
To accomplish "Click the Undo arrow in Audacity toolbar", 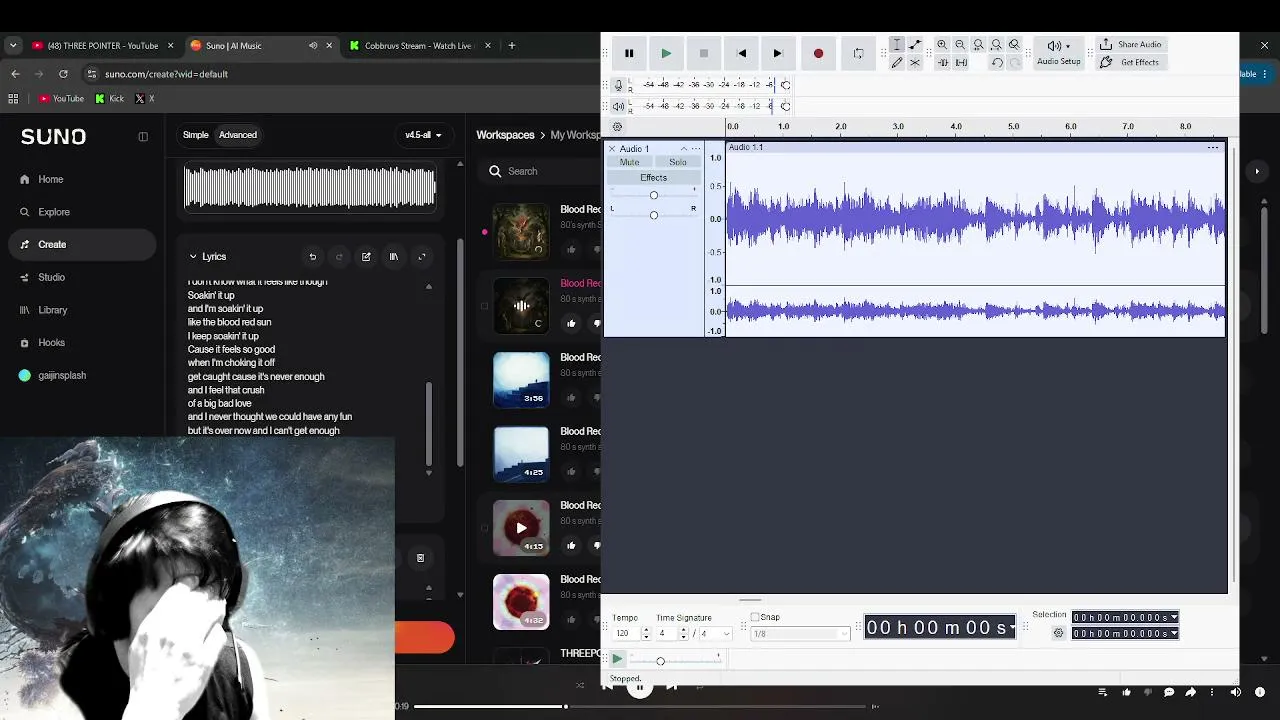I will (x=997, y=63).
